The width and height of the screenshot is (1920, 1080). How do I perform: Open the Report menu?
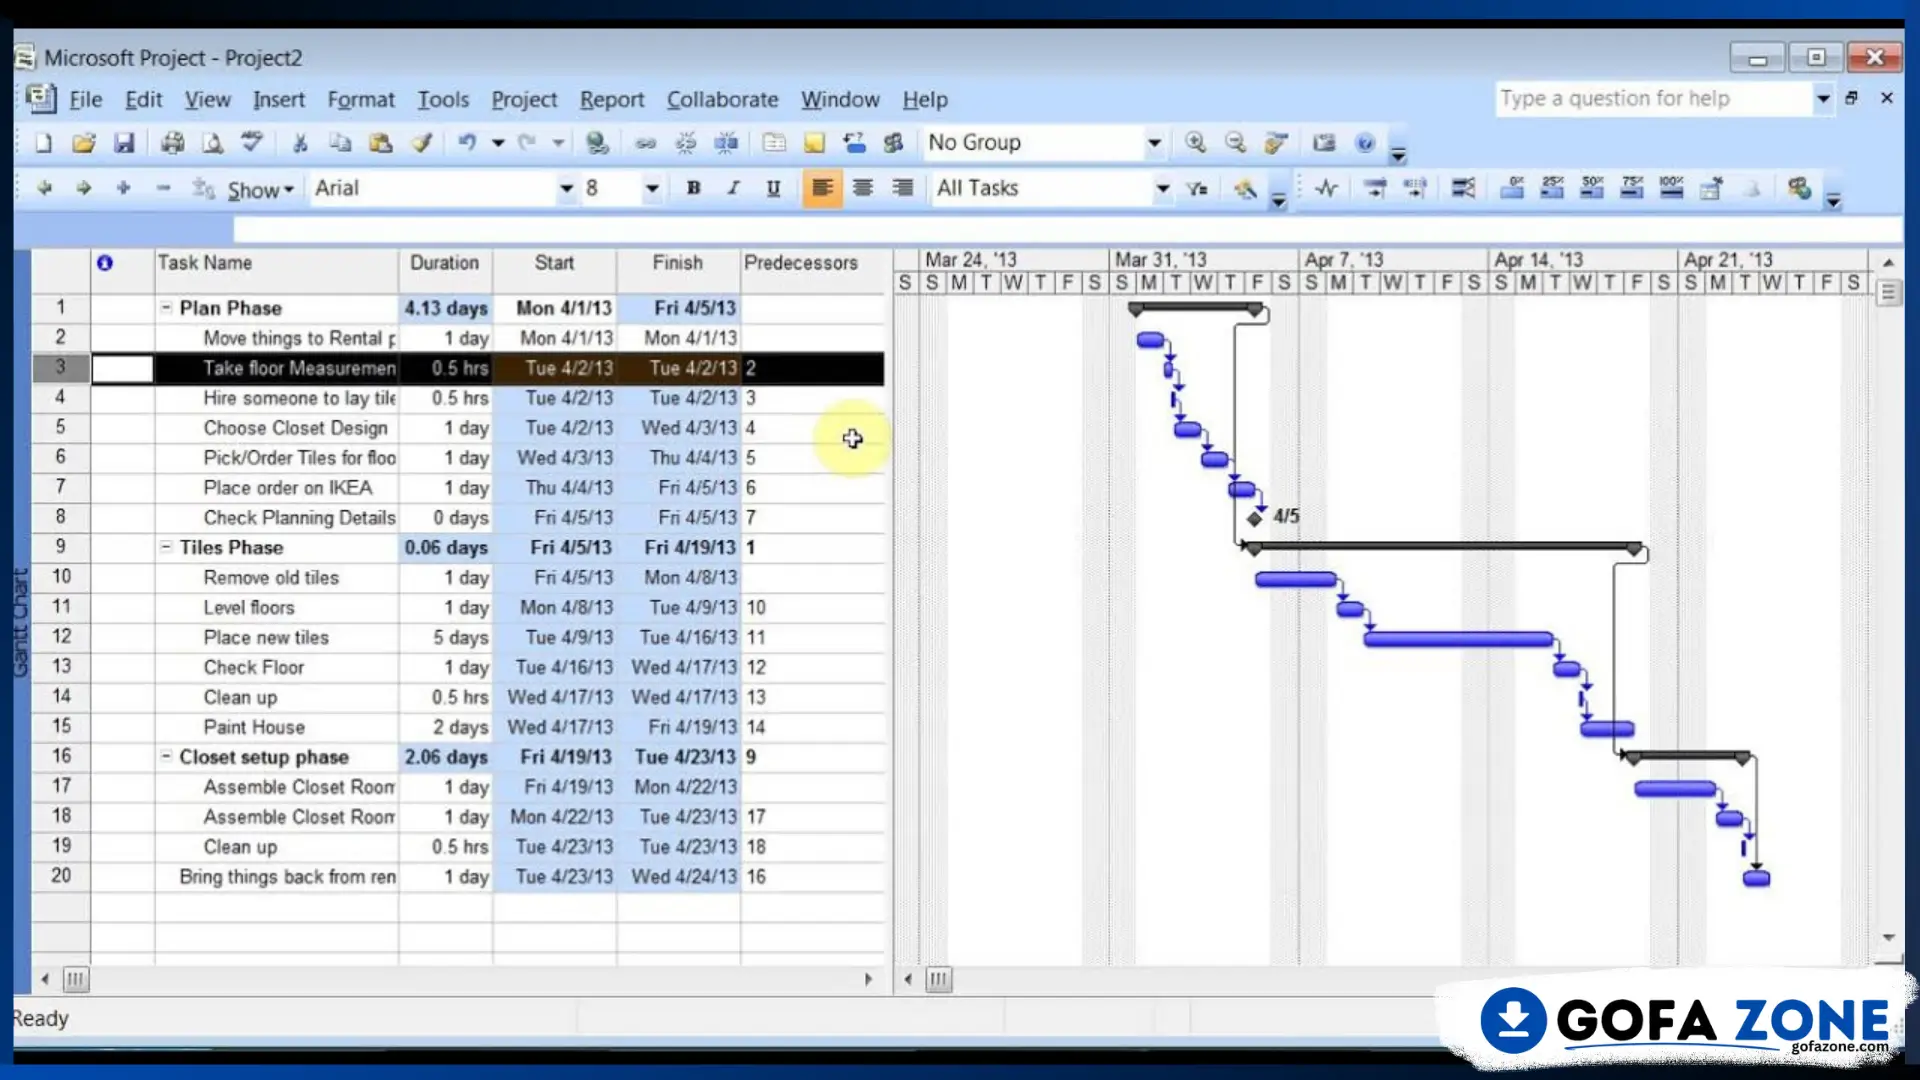612,99
